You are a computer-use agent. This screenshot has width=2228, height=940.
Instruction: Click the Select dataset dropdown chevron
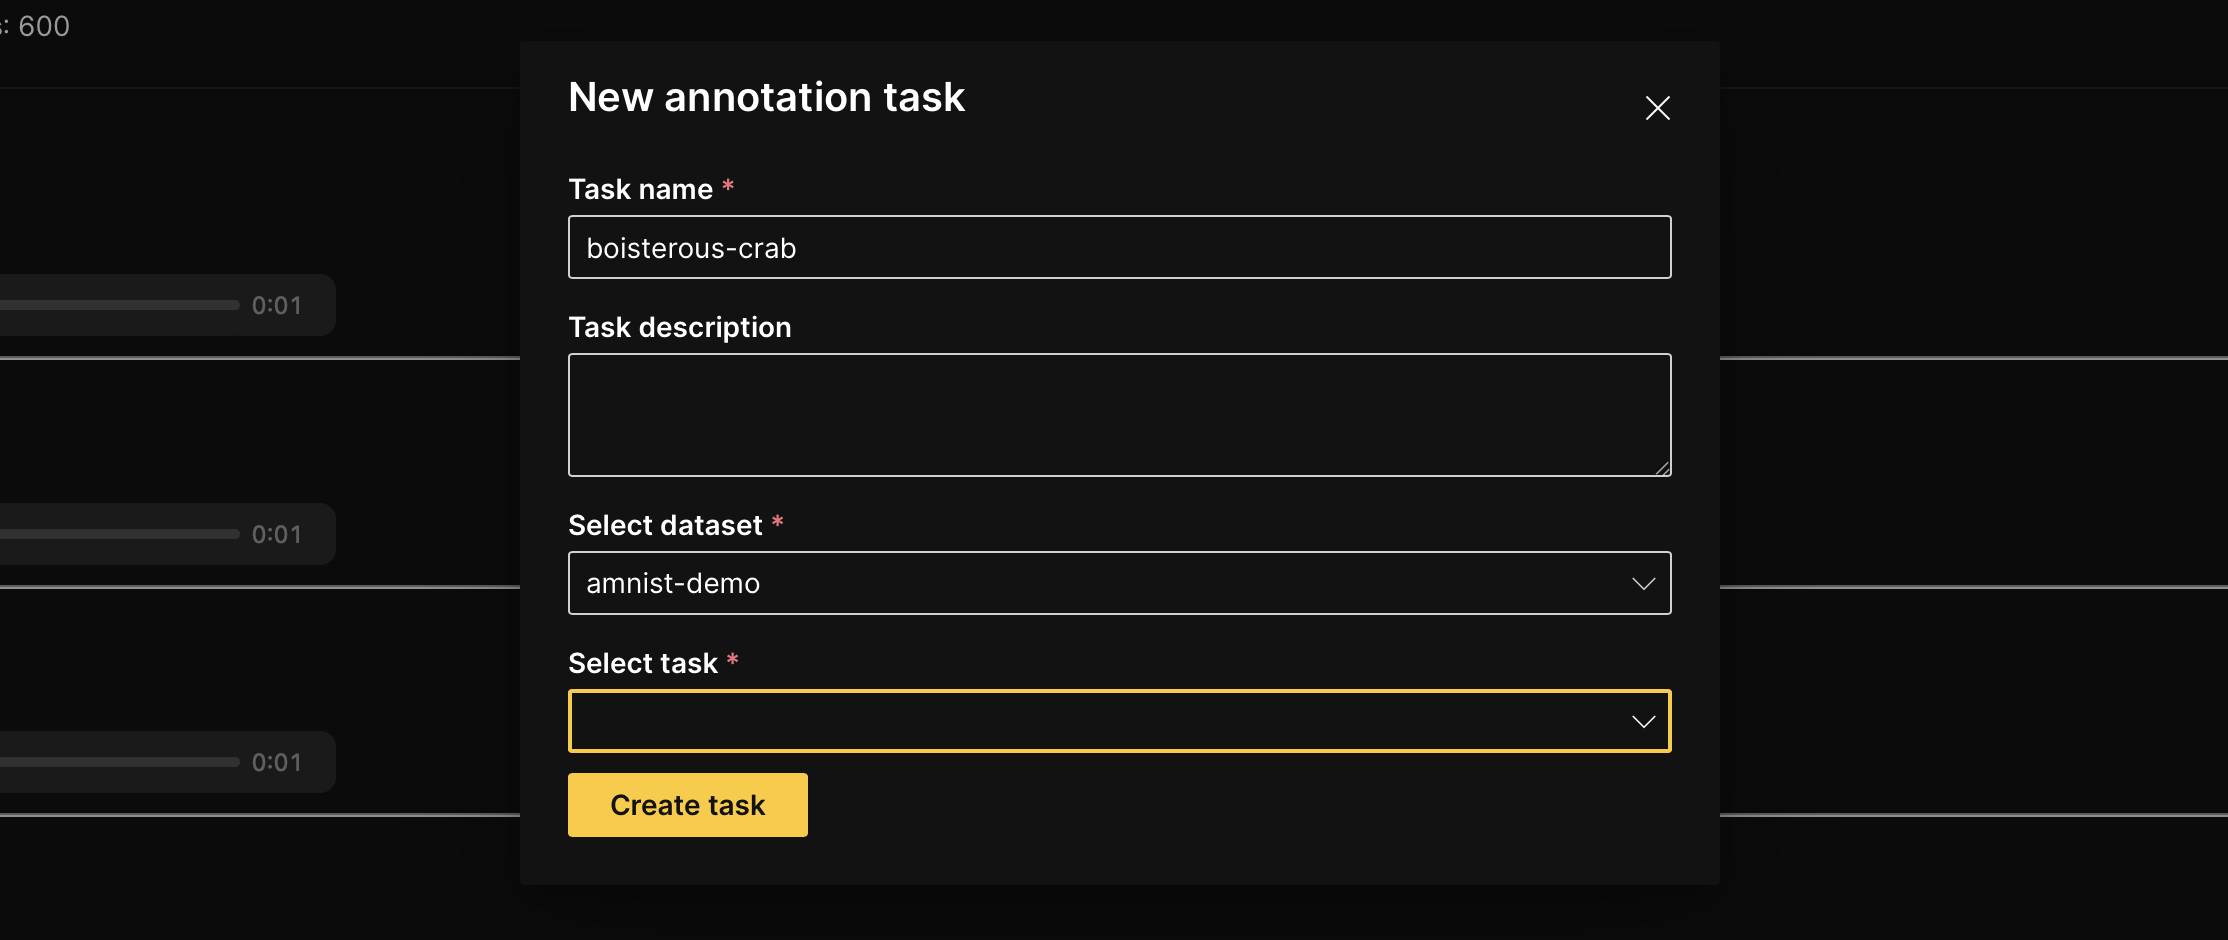tap(1643, 583)
